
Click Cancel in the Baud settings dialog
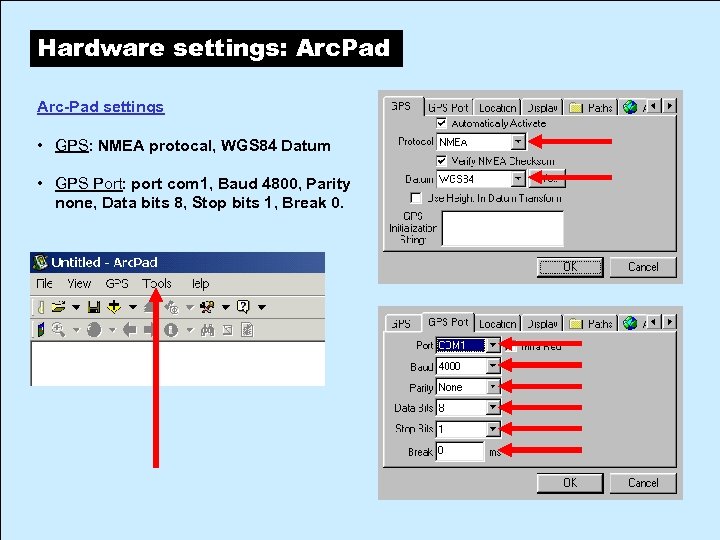tap(643, 483)
